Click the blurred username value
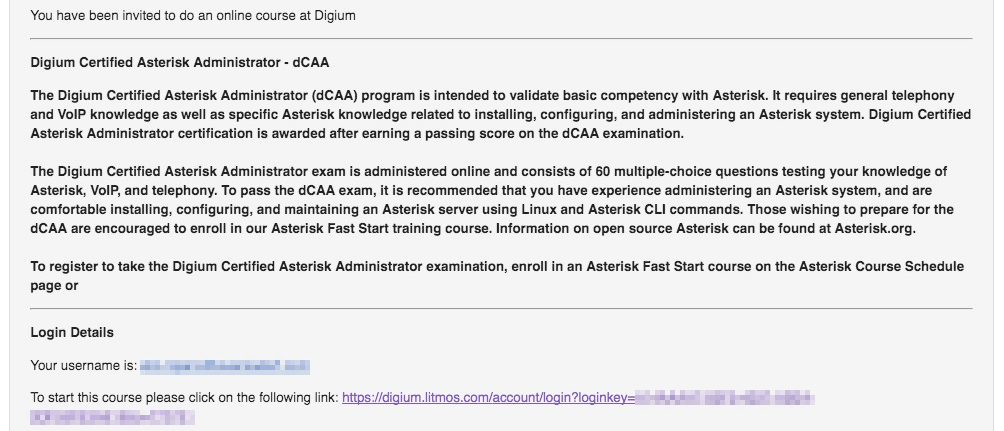Viewport: 1004px width, 431px height. tap(225, 367)
